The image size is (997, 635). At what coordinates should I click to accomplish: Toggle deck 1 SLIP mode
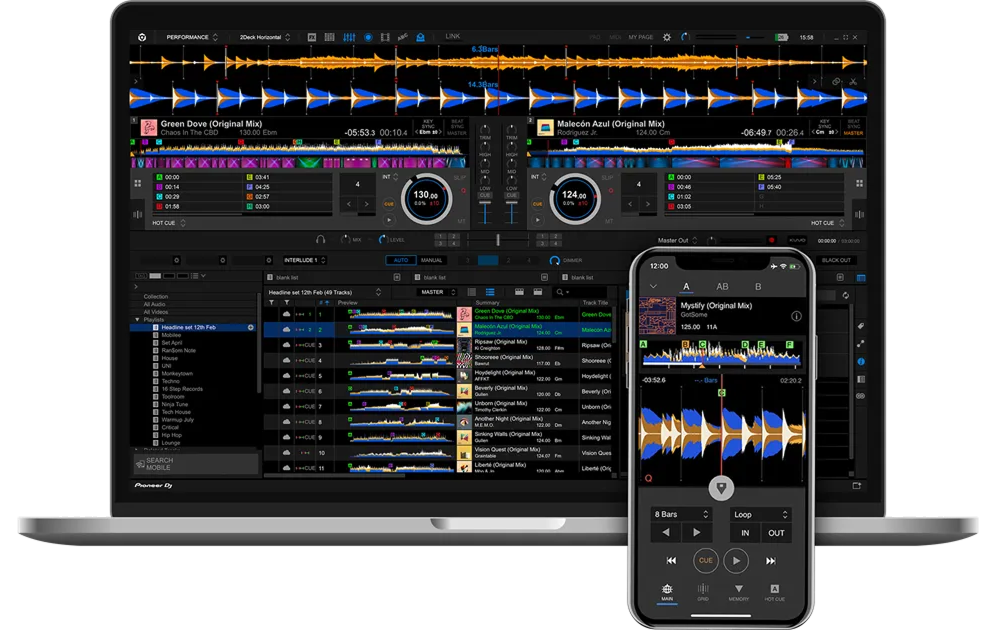click(x=460, y=178)
